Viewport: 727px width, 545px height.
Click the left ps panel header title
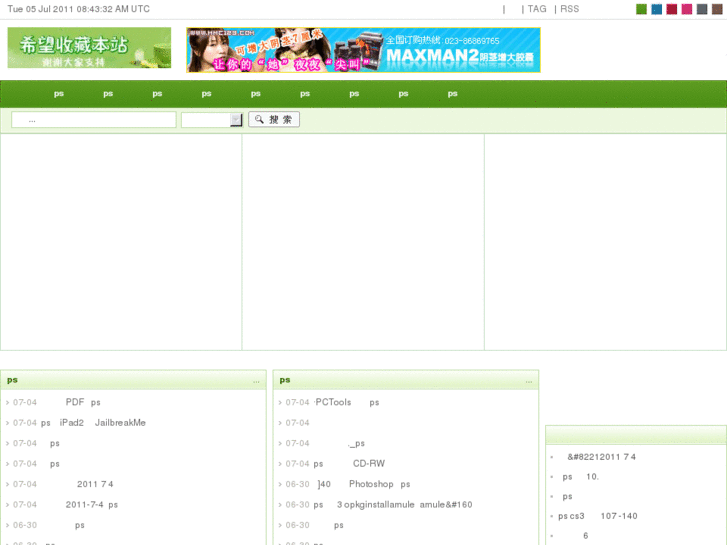(x=13, y=380)
